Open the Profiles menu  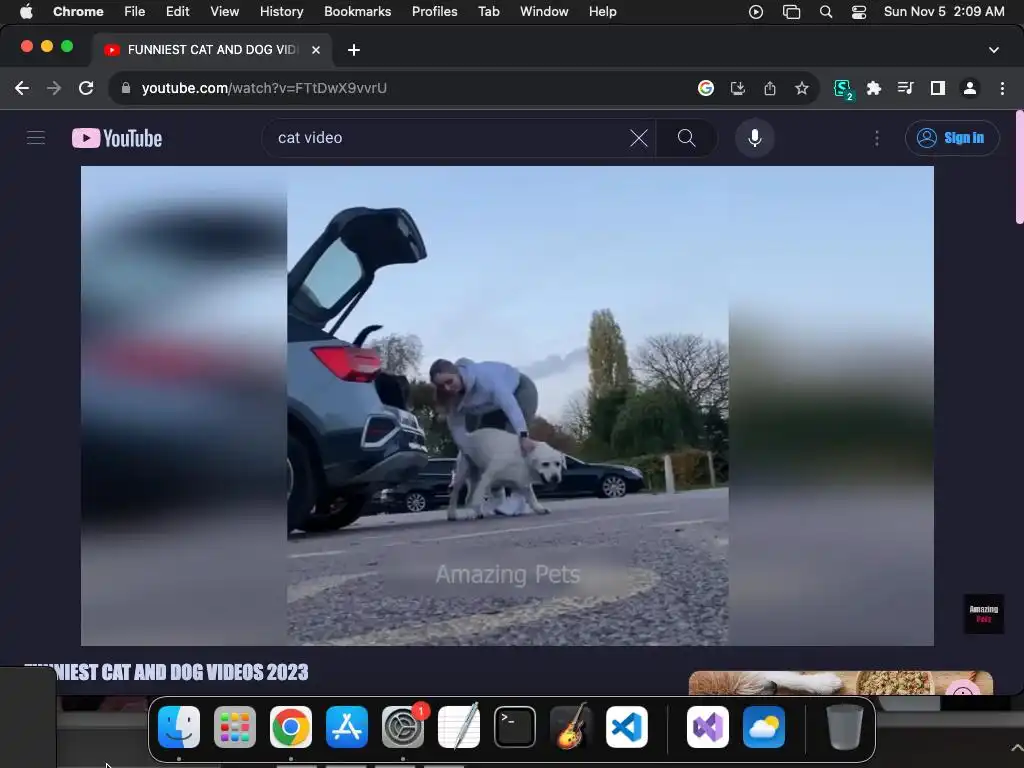point(434,12)
